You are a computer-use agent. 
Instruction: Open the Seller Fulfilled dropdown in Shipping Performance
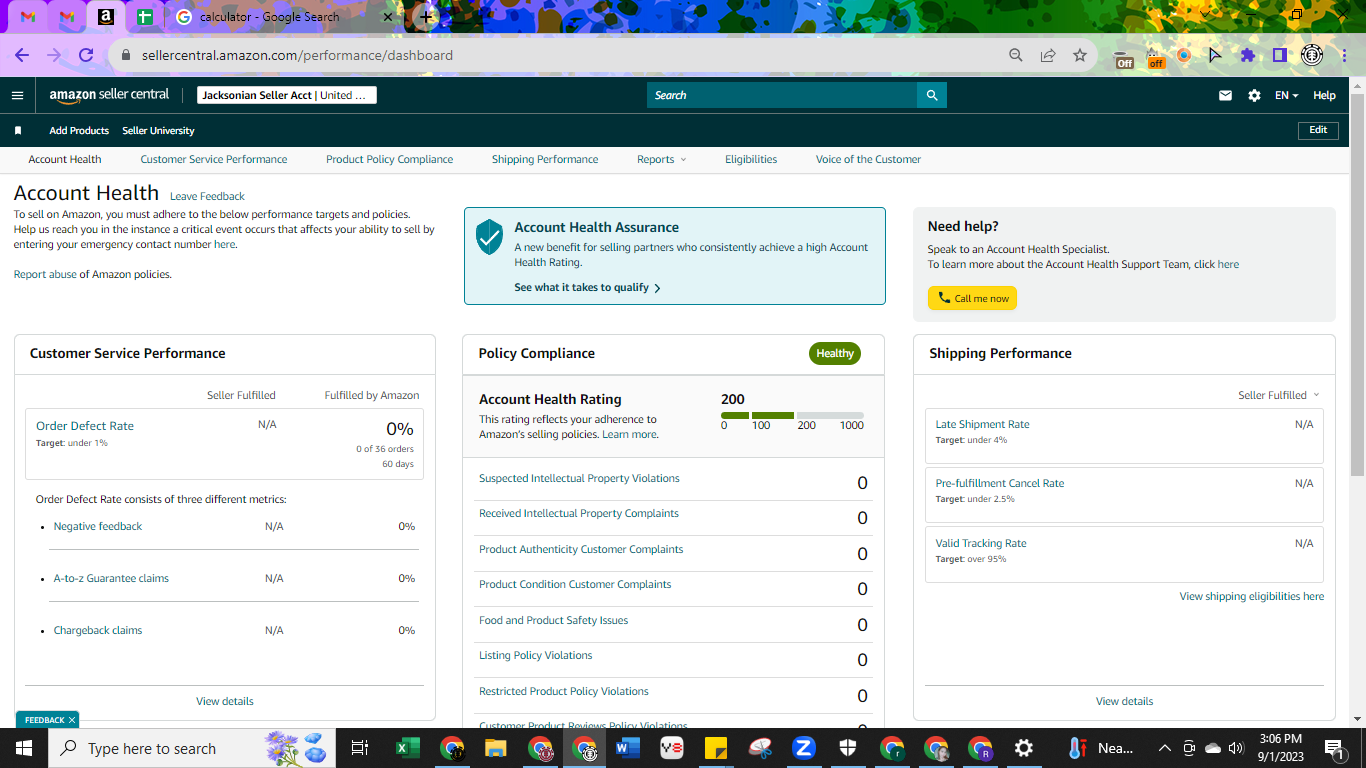click(1278, 395)
